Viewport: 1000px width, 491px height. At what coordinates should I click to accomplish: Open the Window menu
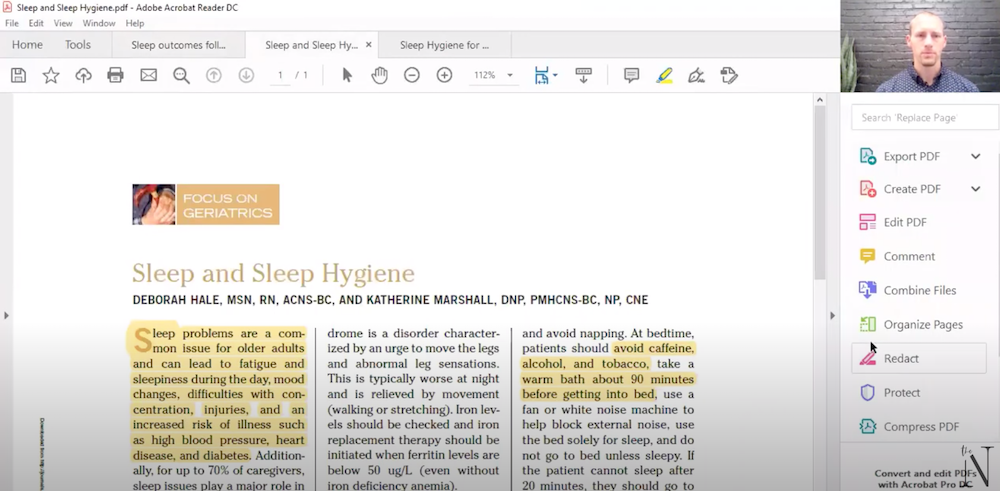(99, 23)
